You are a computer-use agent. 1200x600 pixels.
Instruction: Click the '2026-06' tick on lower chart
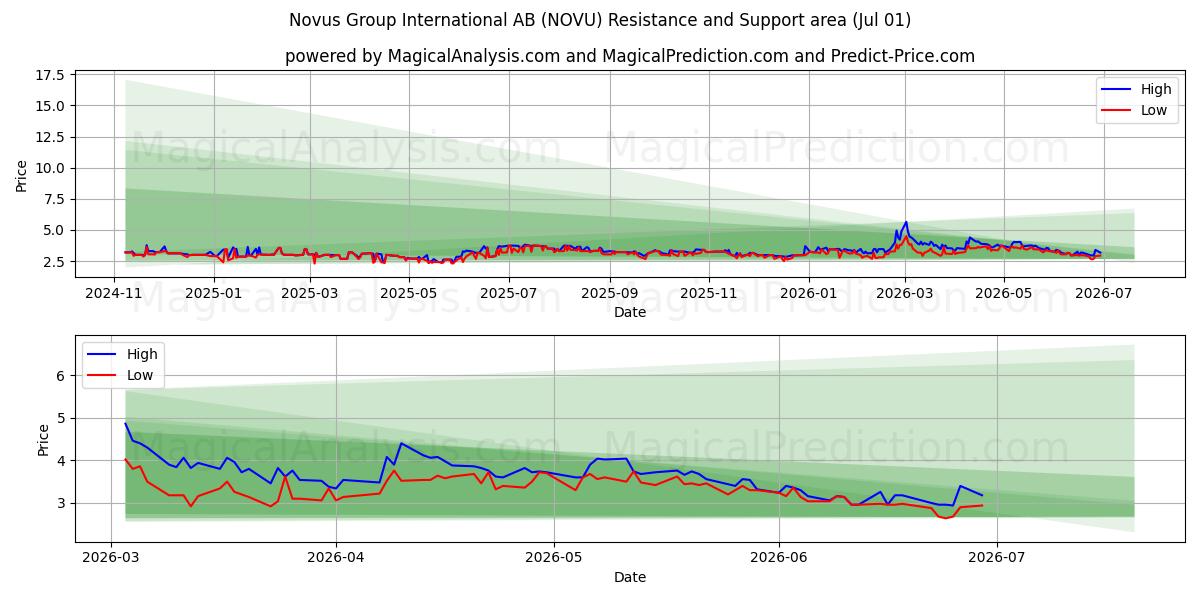pos(779,558)
